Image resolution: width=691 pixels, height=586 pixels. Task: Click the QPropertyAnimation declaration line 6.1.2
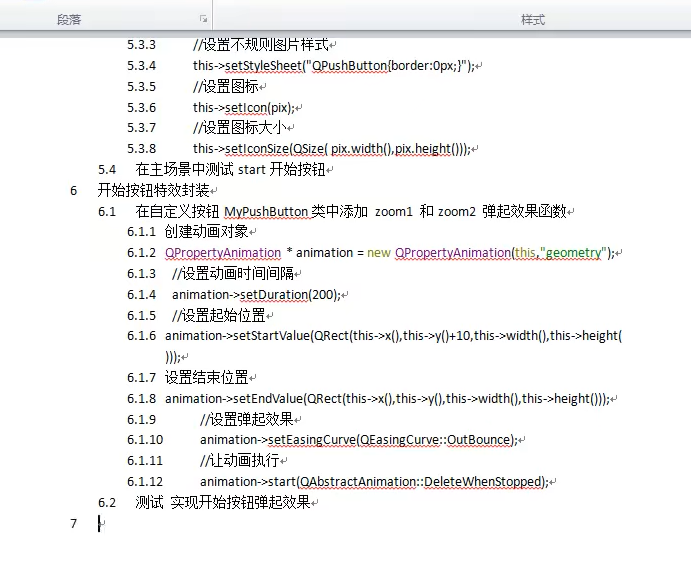390,253
